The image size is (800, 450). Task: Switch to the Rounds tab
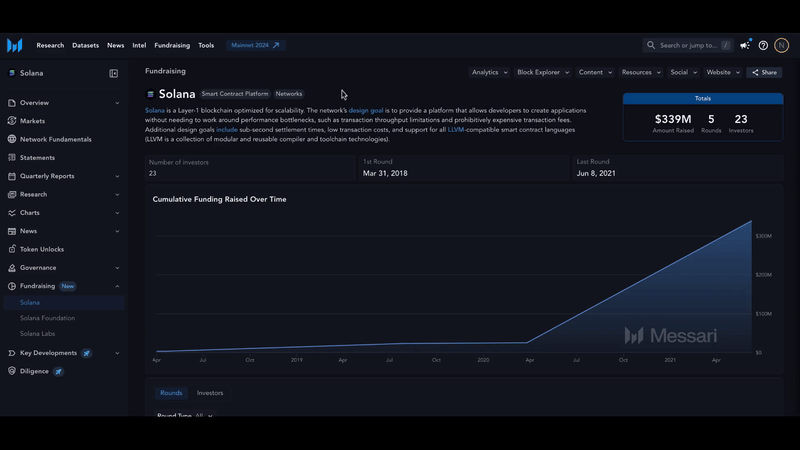(x=171, y=393)
